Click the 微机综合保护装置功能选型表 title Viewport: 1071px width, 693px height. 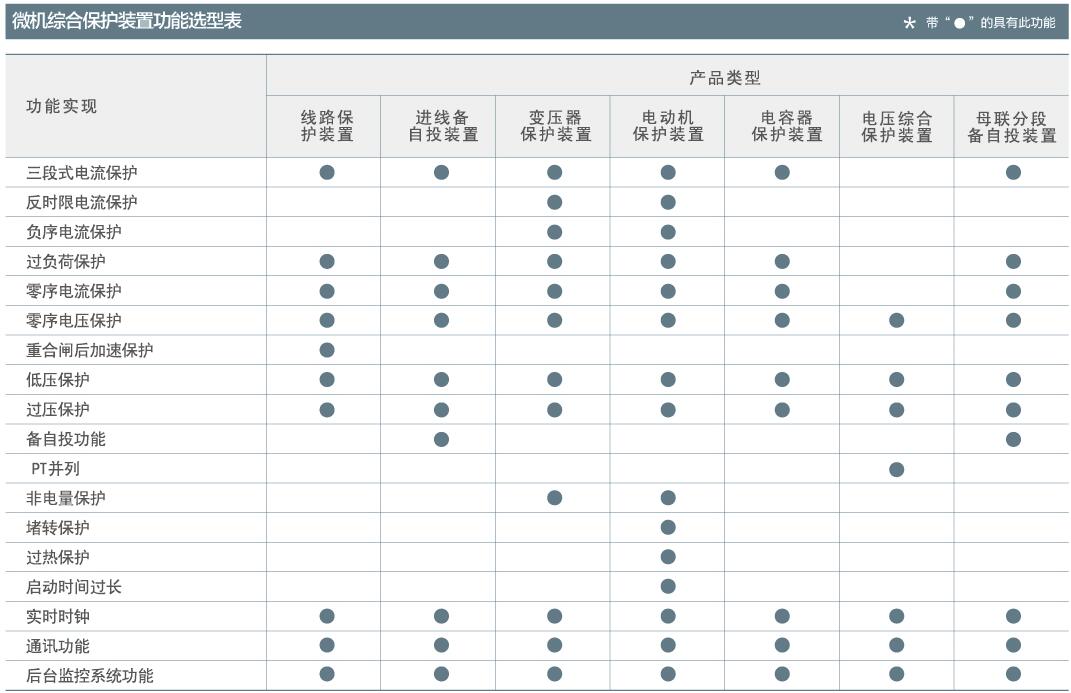[x=127, y=21]
